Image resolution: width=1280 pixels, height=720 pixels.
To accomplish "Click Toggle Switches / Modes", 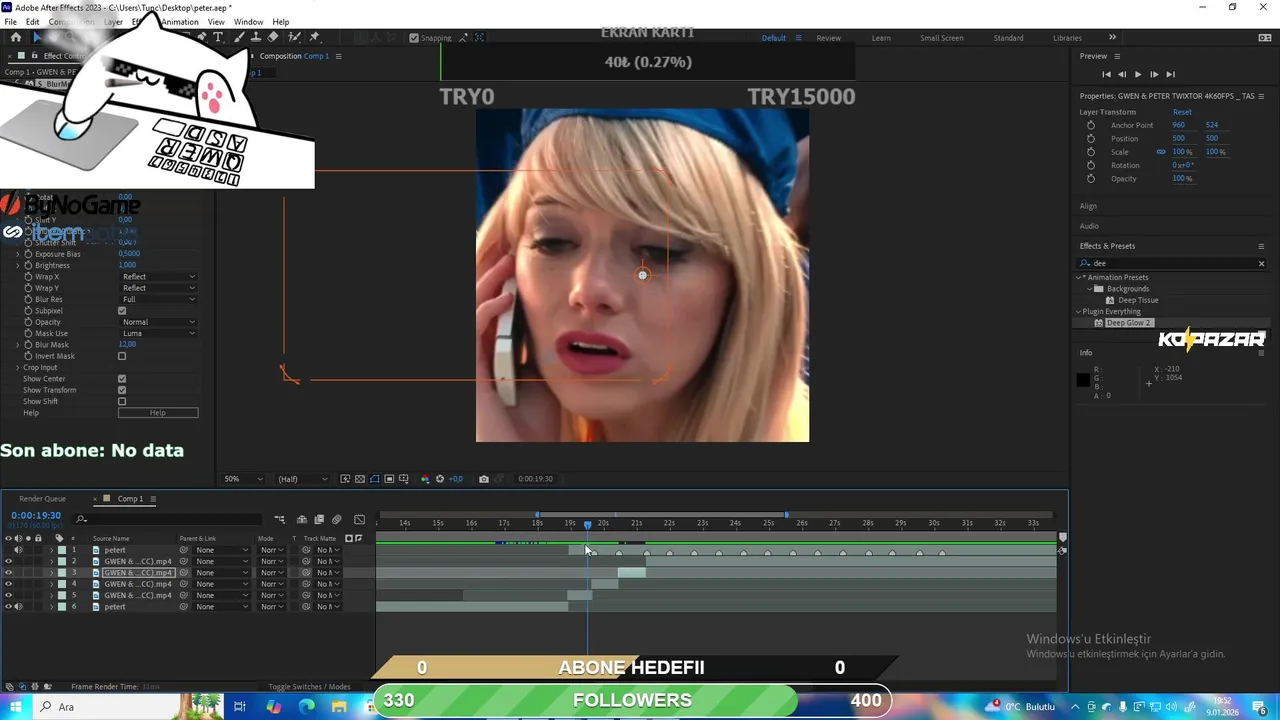I will (x=309, y=687).
